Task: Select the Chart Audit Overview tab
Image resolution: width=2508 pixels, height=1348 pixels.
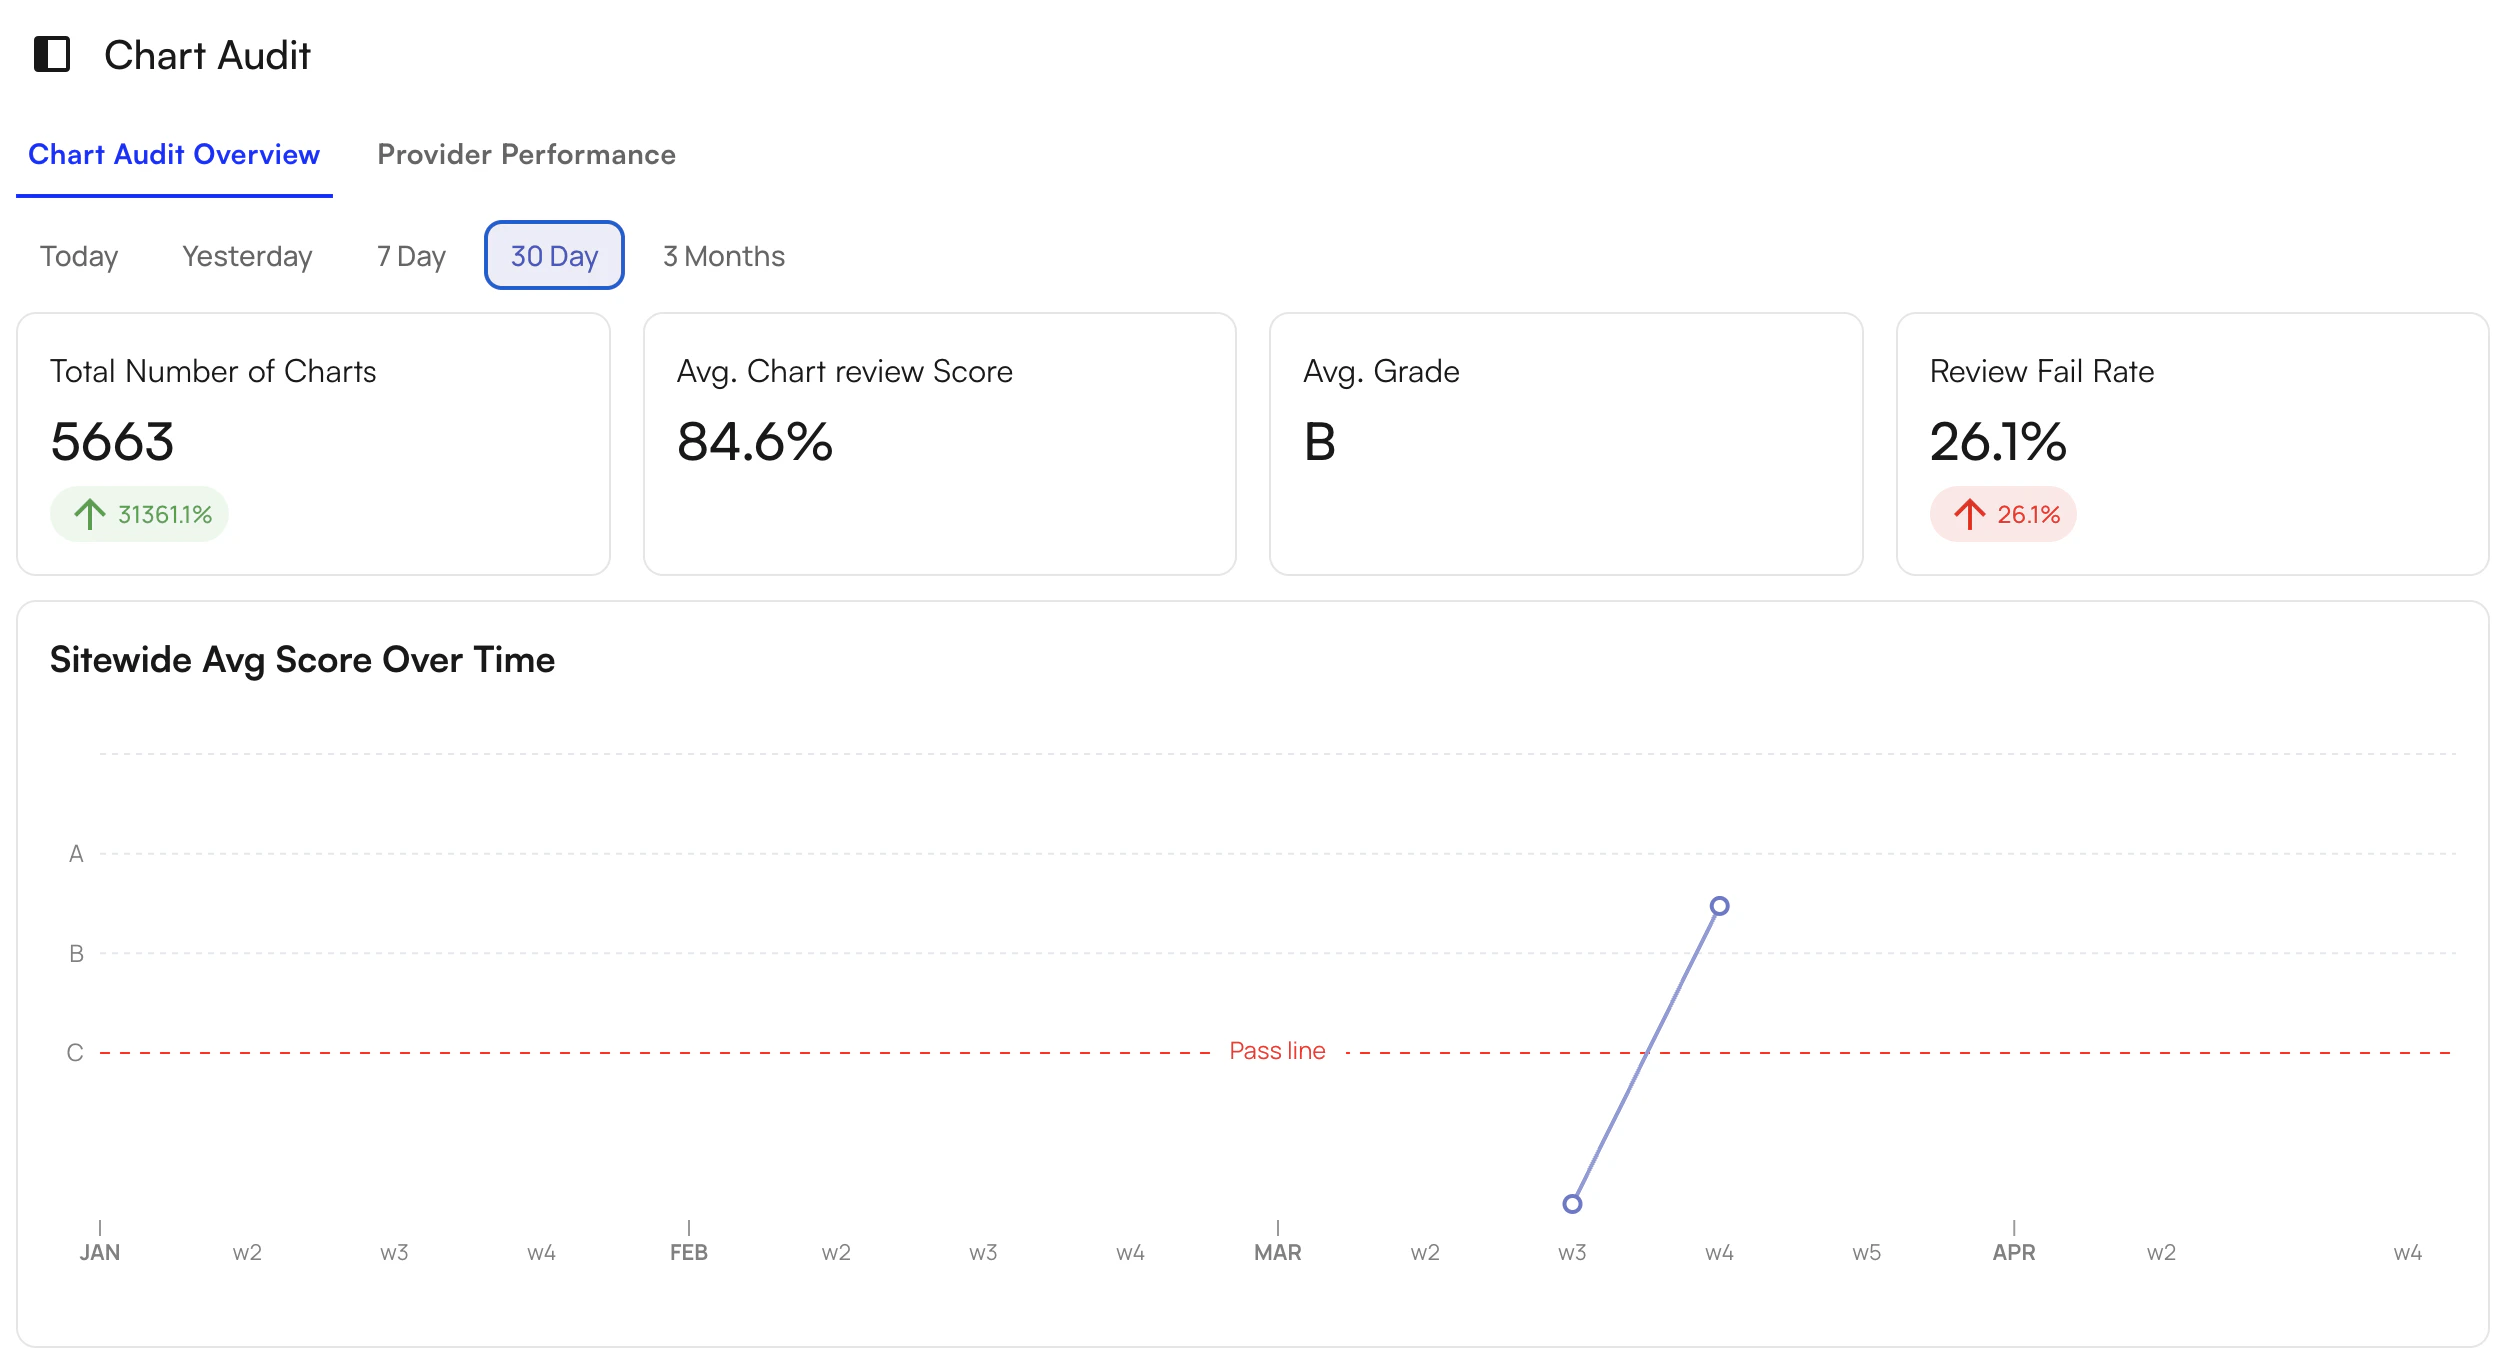Action: [173, 154]
